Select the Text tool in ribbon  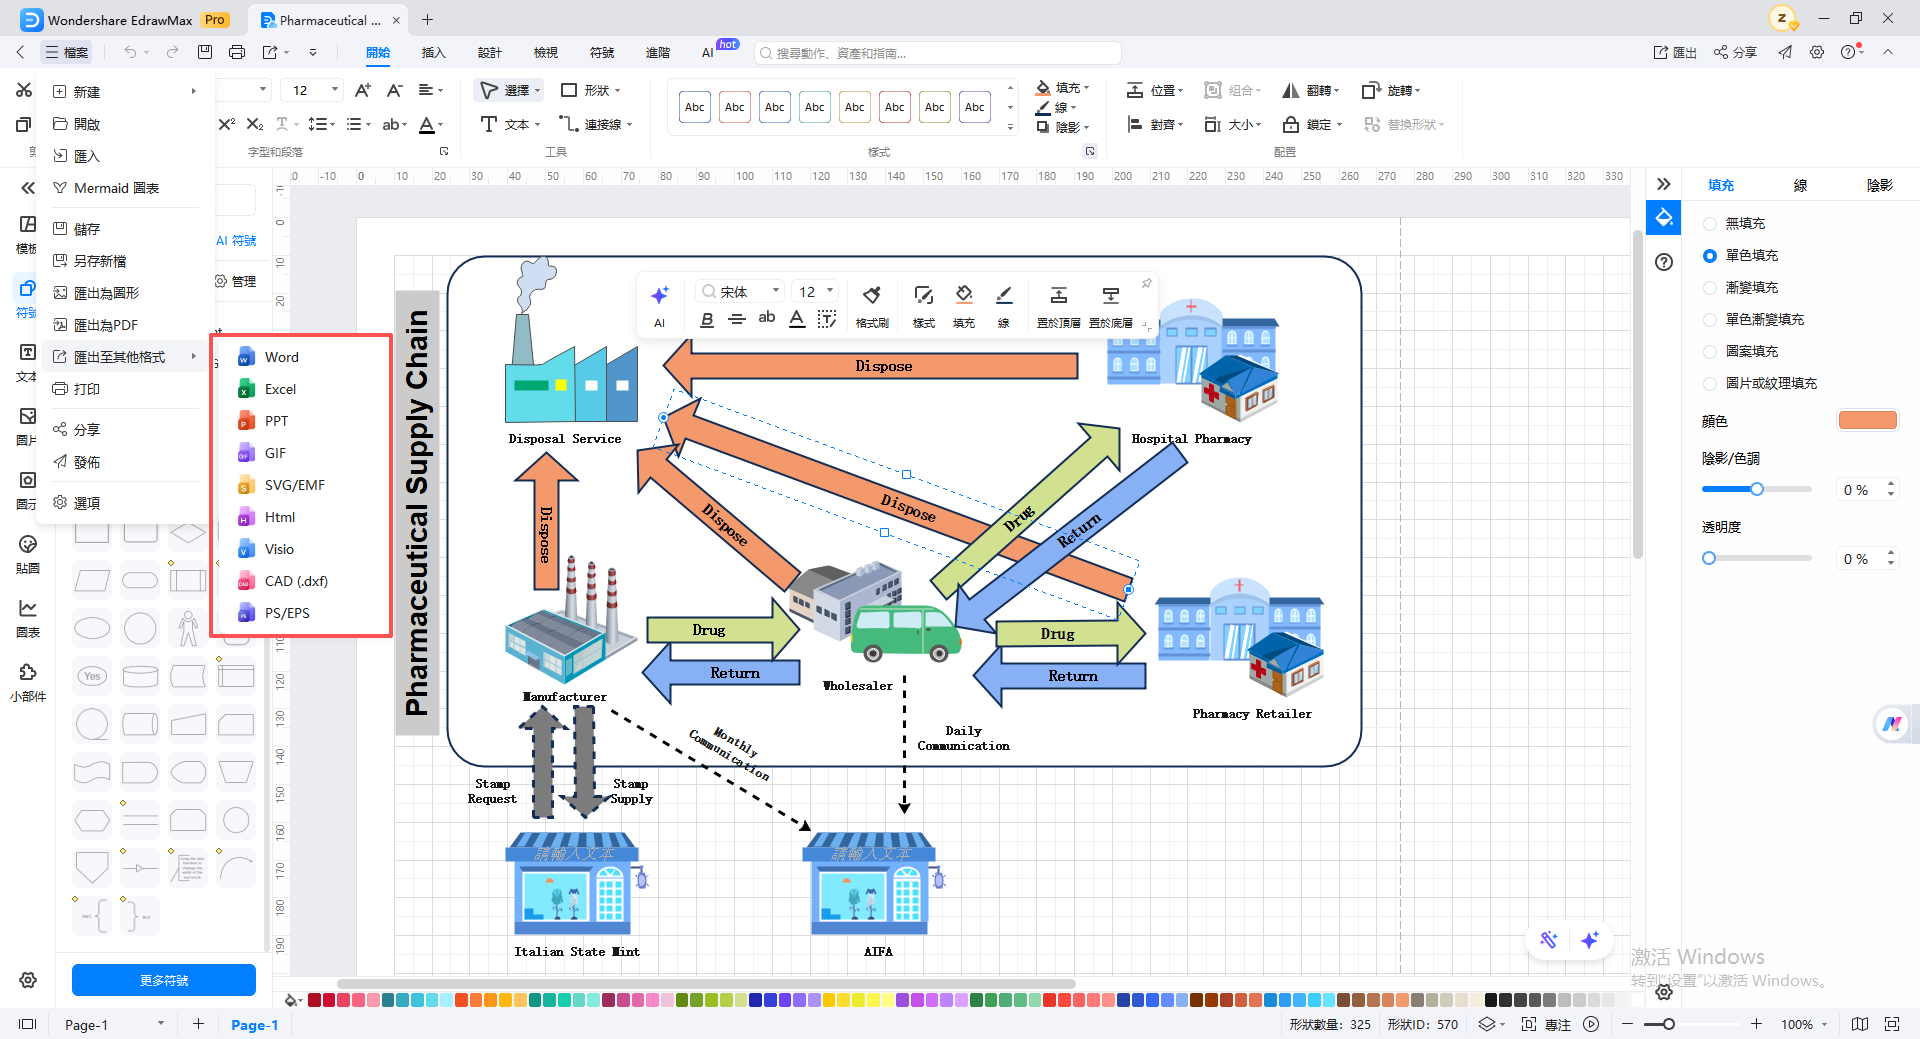[508, 124]
